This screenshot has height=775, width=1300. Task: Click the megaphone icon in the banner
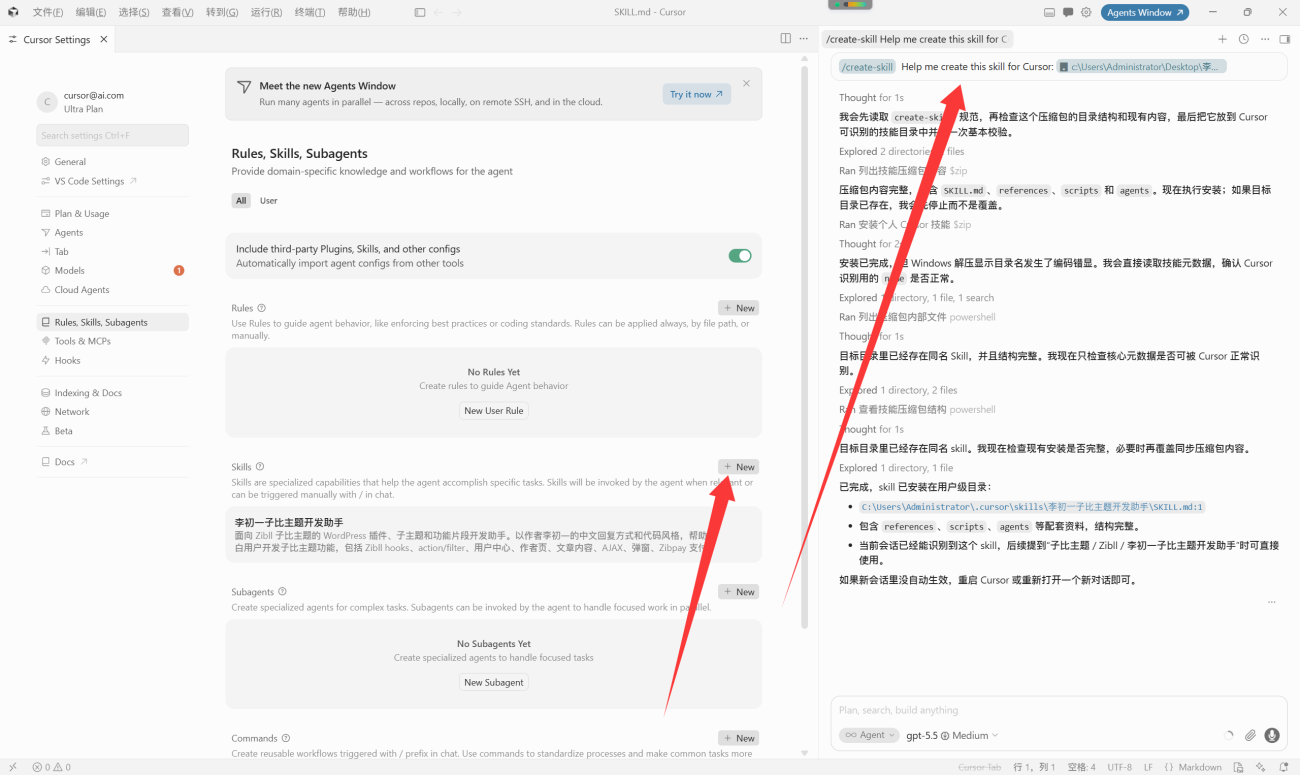pos(244,87)
